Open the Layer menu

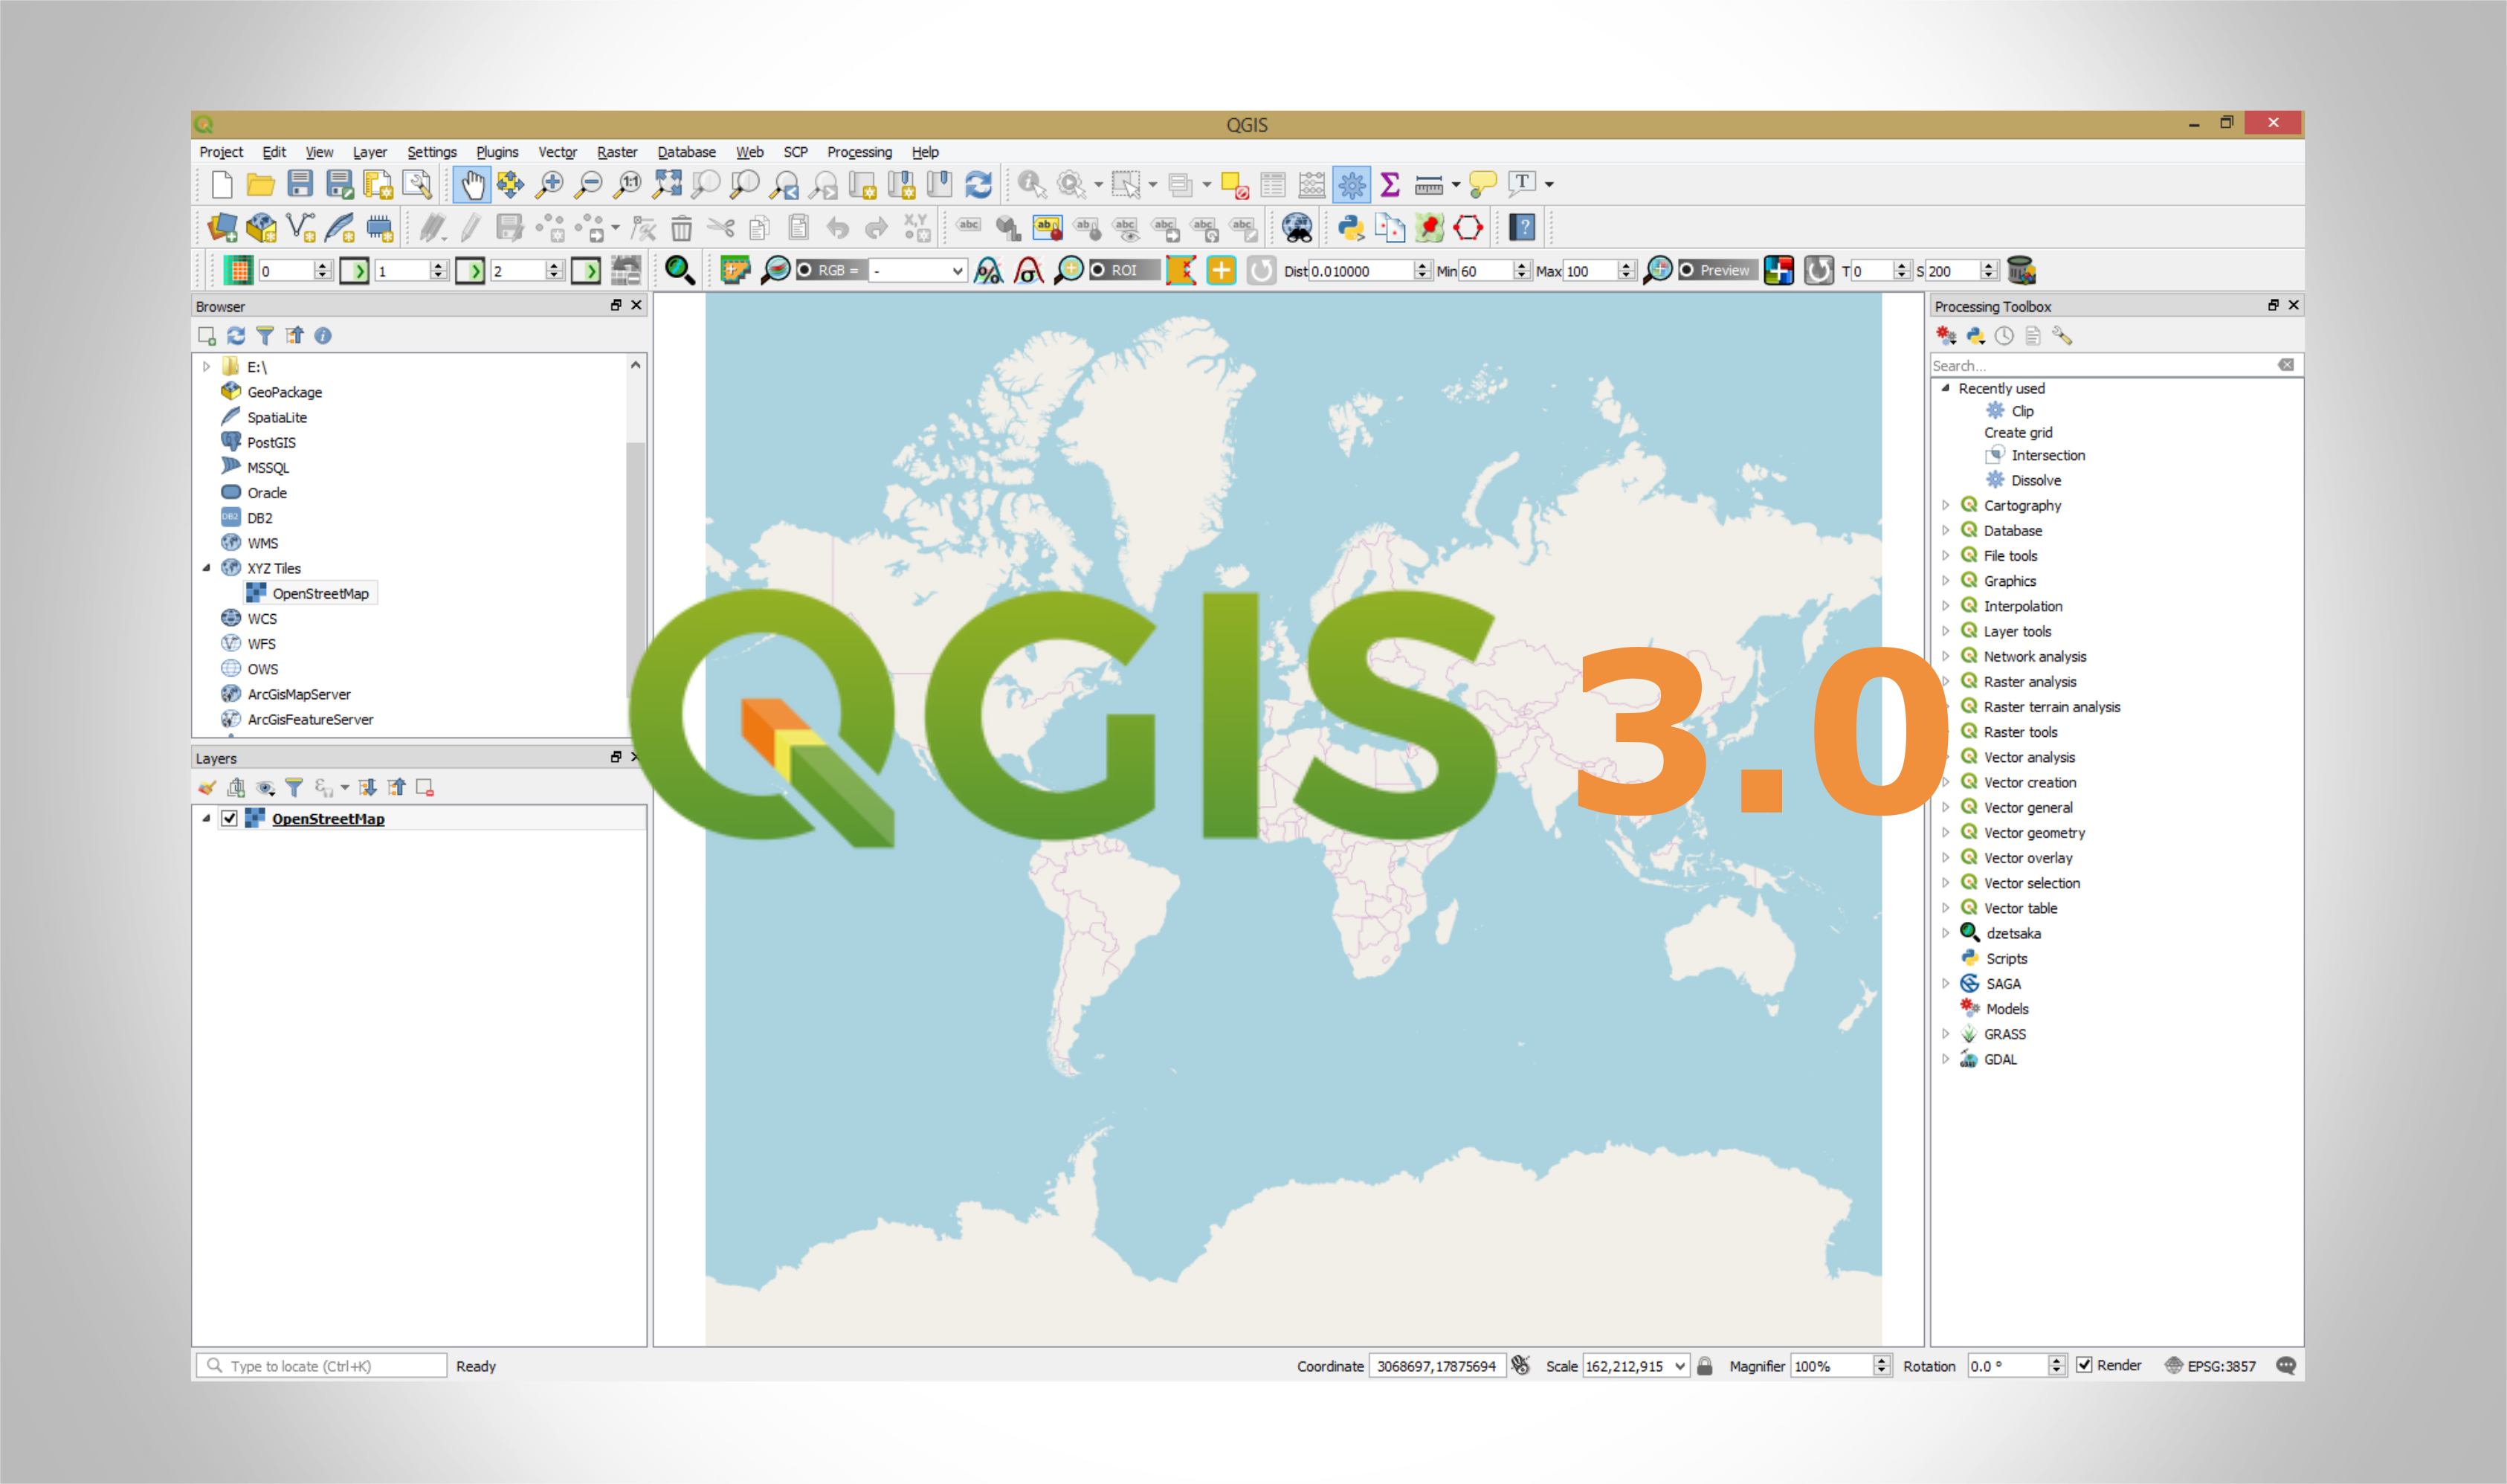370,152
